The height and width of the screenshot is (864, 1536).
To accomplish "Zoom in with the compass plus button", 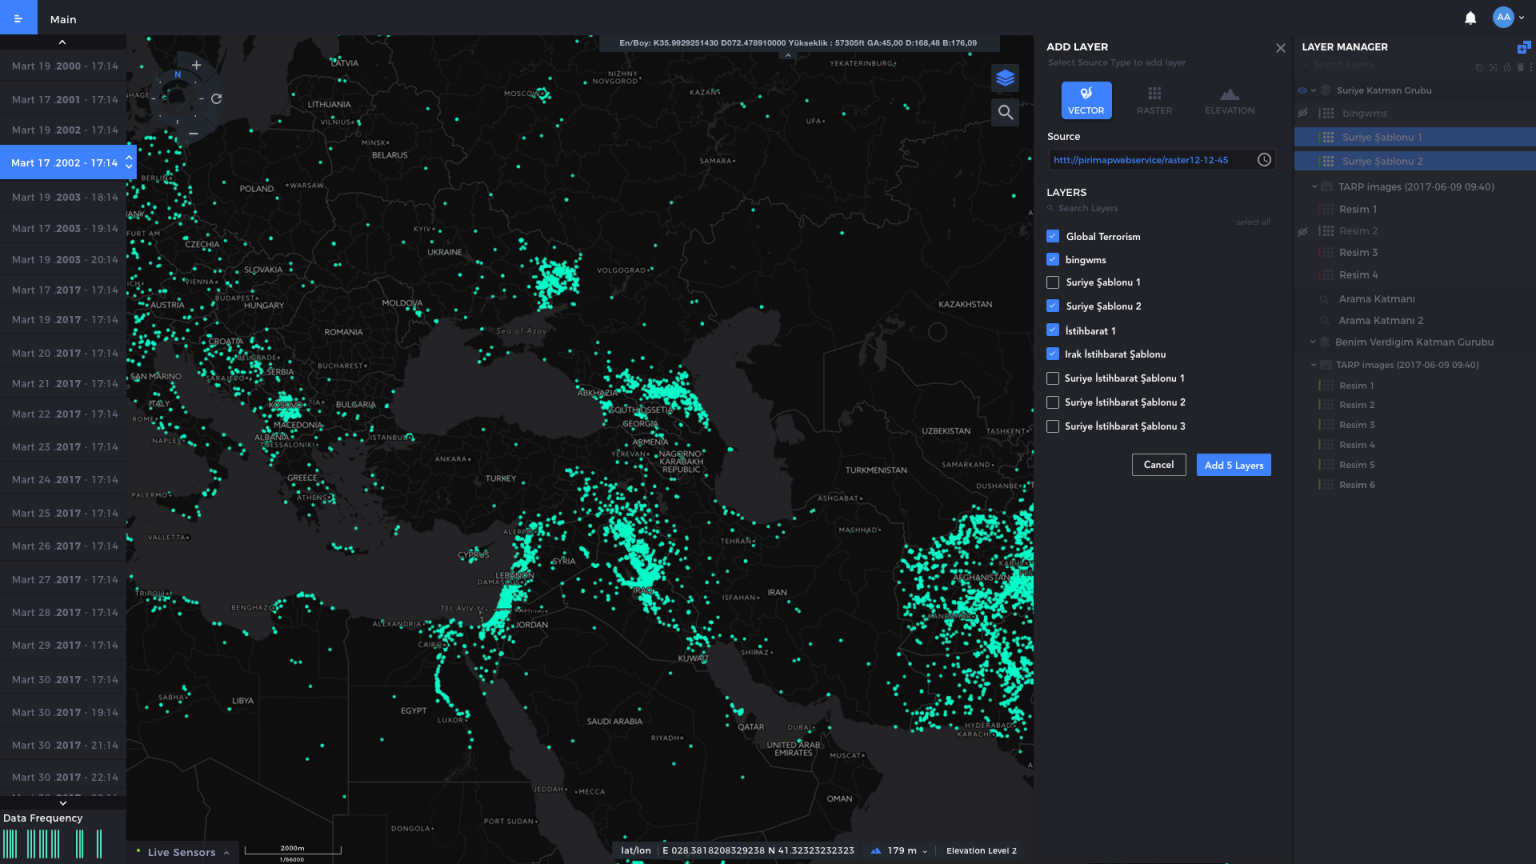I will click(196, 65).
